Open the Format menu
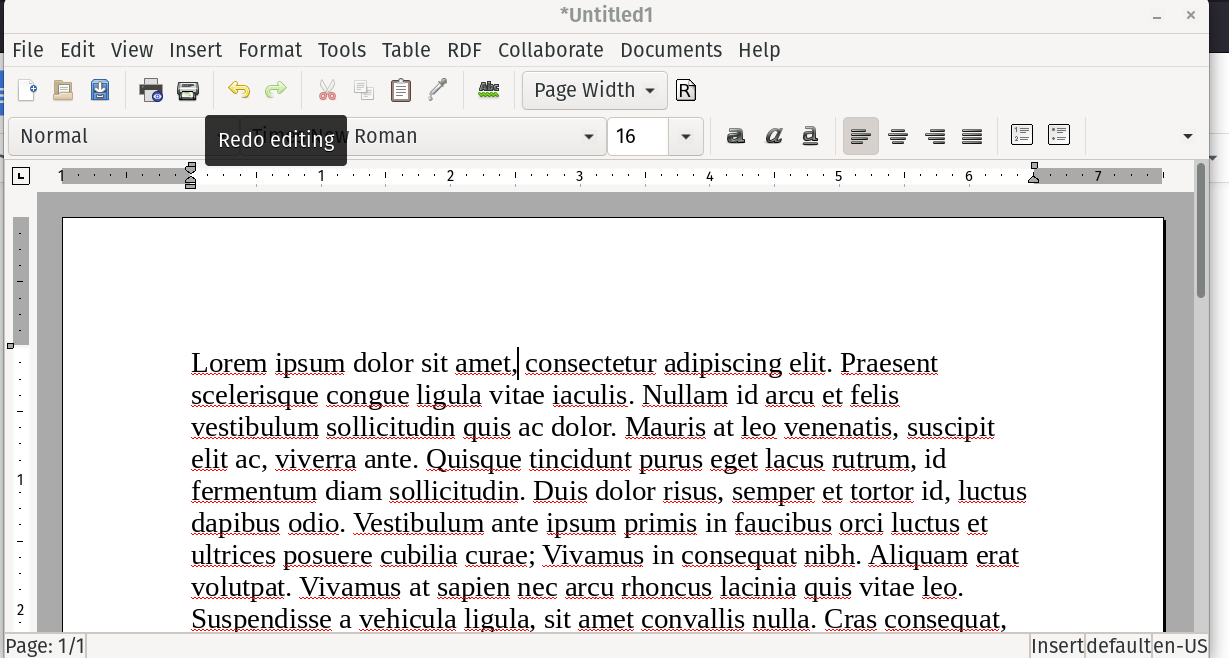This screenshot has height=658, width=1229. (x=269, y=50)
